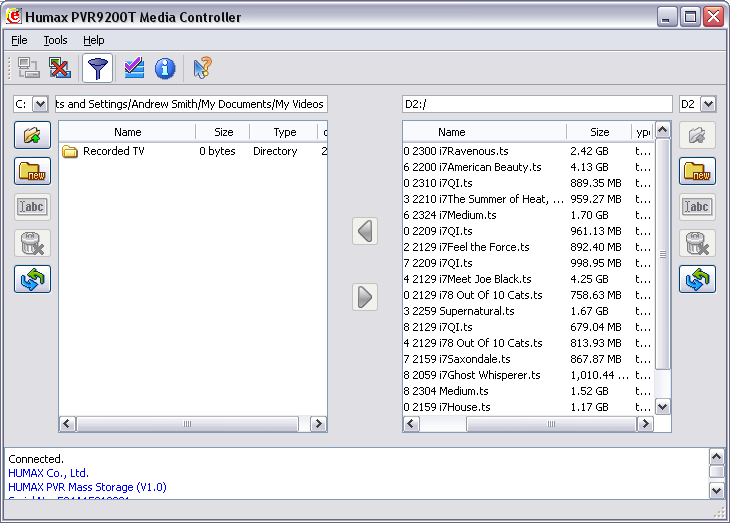Click local pane horizontal scroll left arrow
Image resolution: width=730 pixels, height=523 pixels.
[67, 423]
